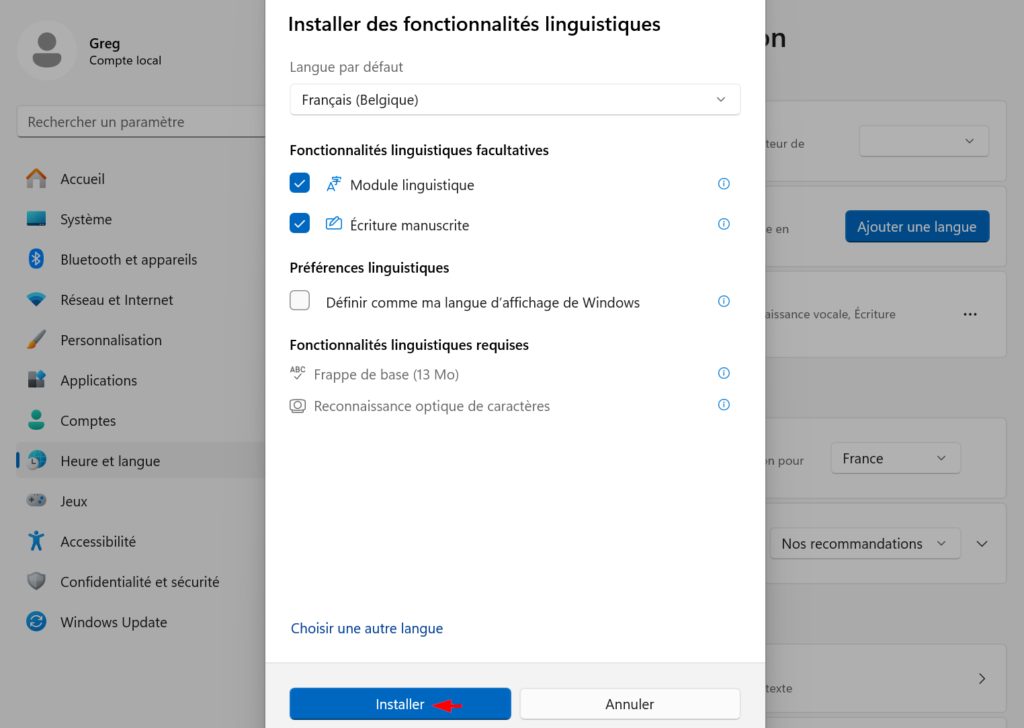Click the Accessibilité figure icon
Image resolution: width=1024 pixels, height=728 pixels.
pyautogui.click(x=36, y=541)
